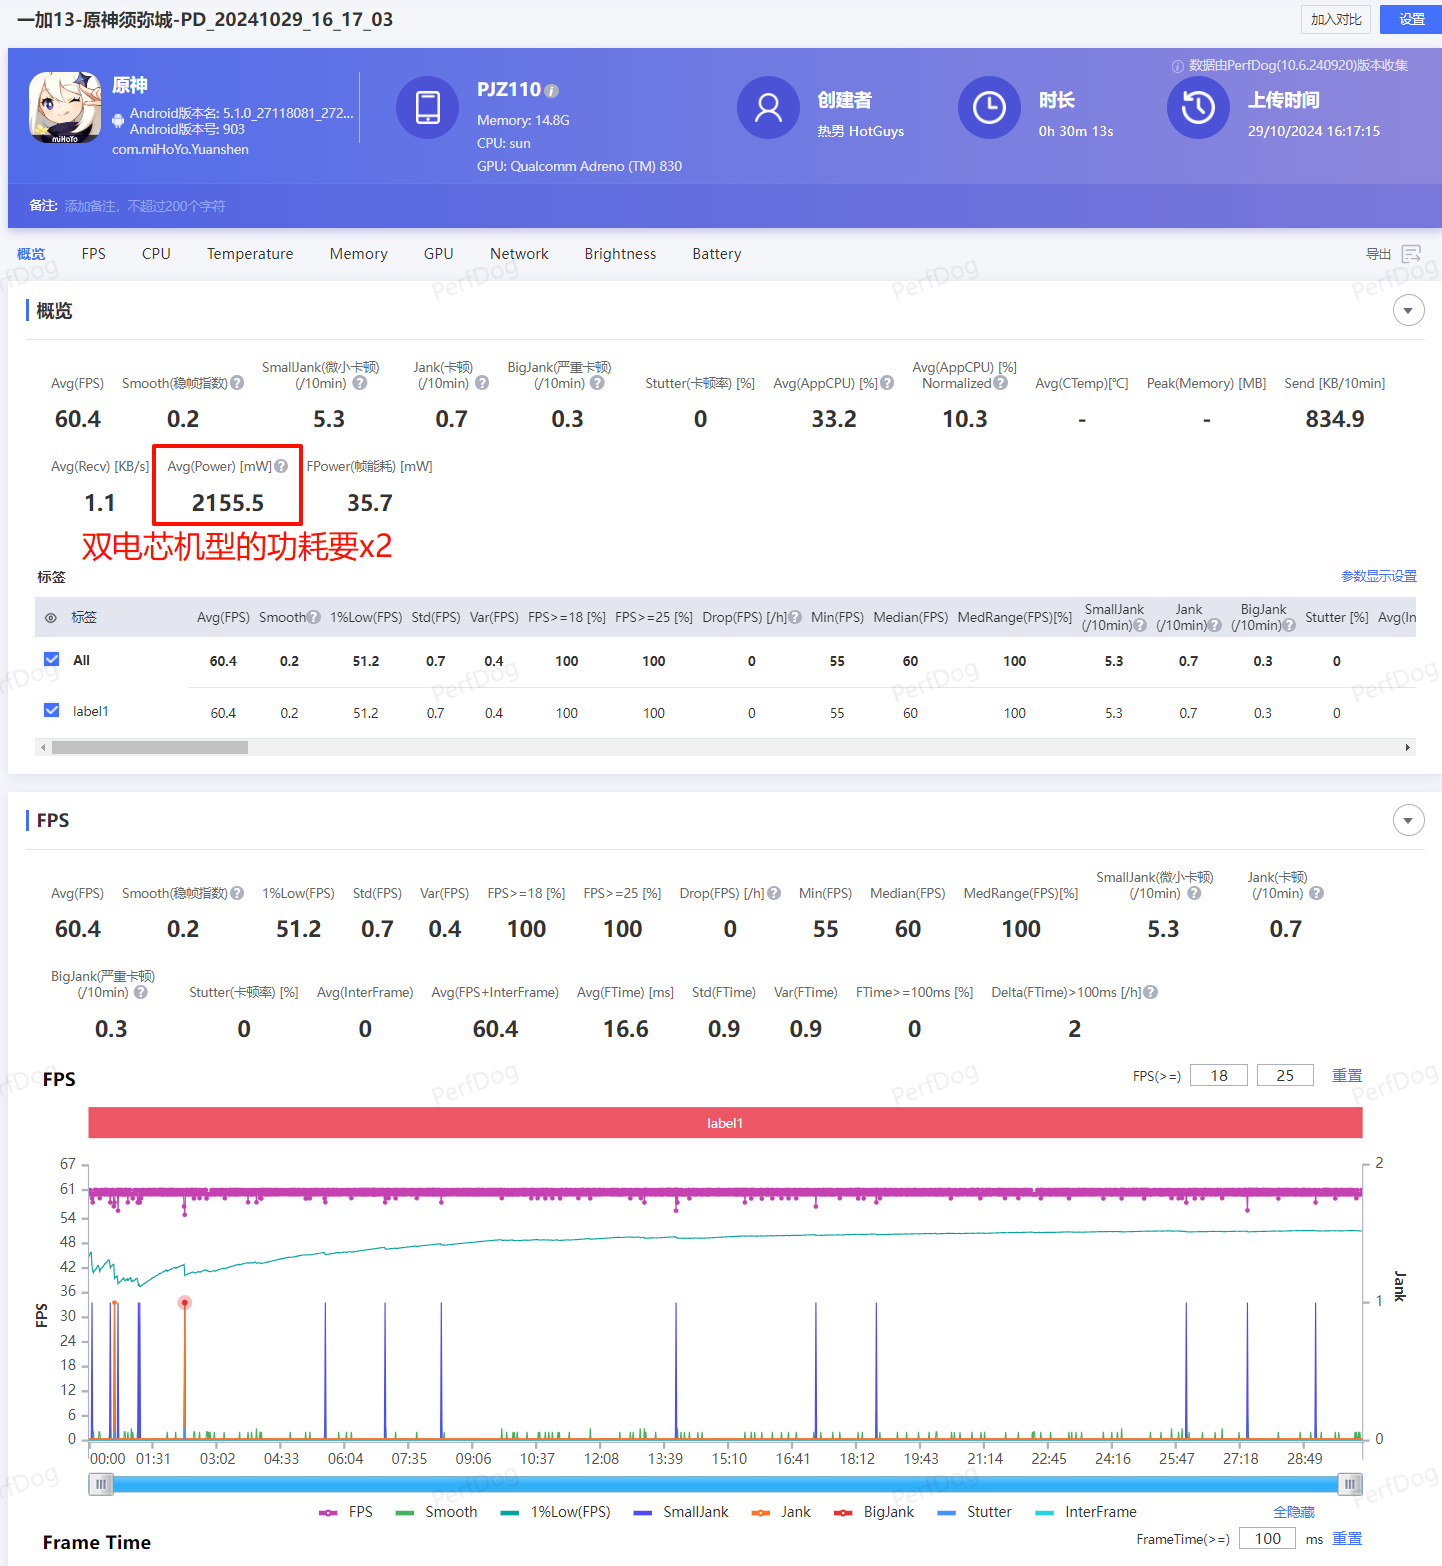Image resolution: width=1442 pixels, height=1566 pixels.
Task: Open the Network tab
Action: (519, 254)
